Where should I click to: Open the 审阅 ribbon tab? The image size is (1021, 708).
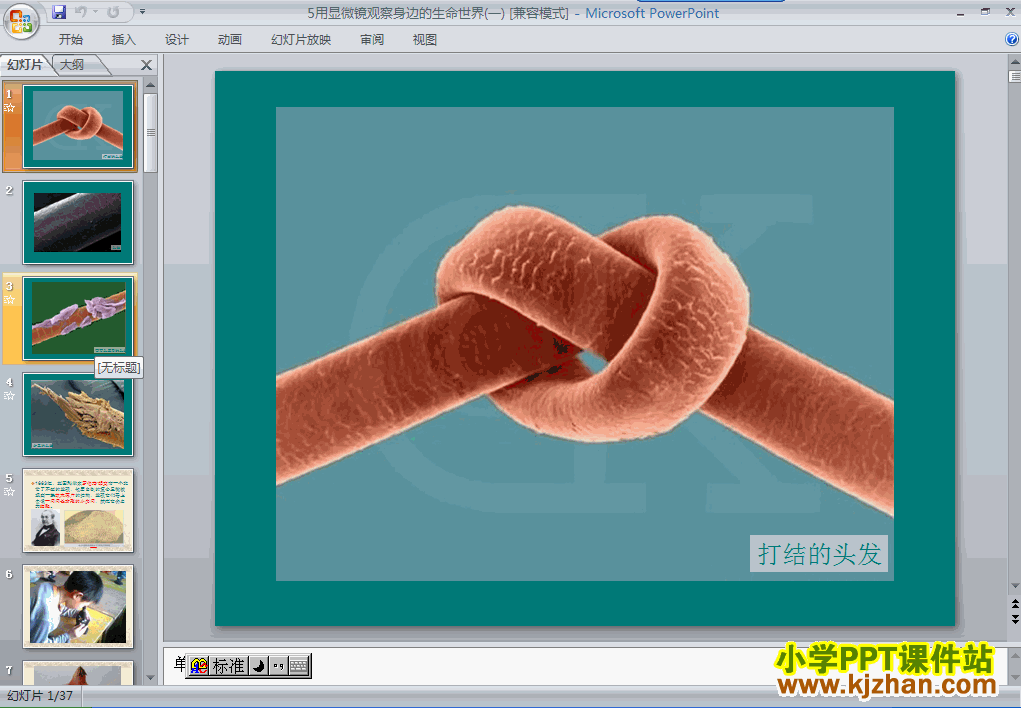click(x=372, y=40)
